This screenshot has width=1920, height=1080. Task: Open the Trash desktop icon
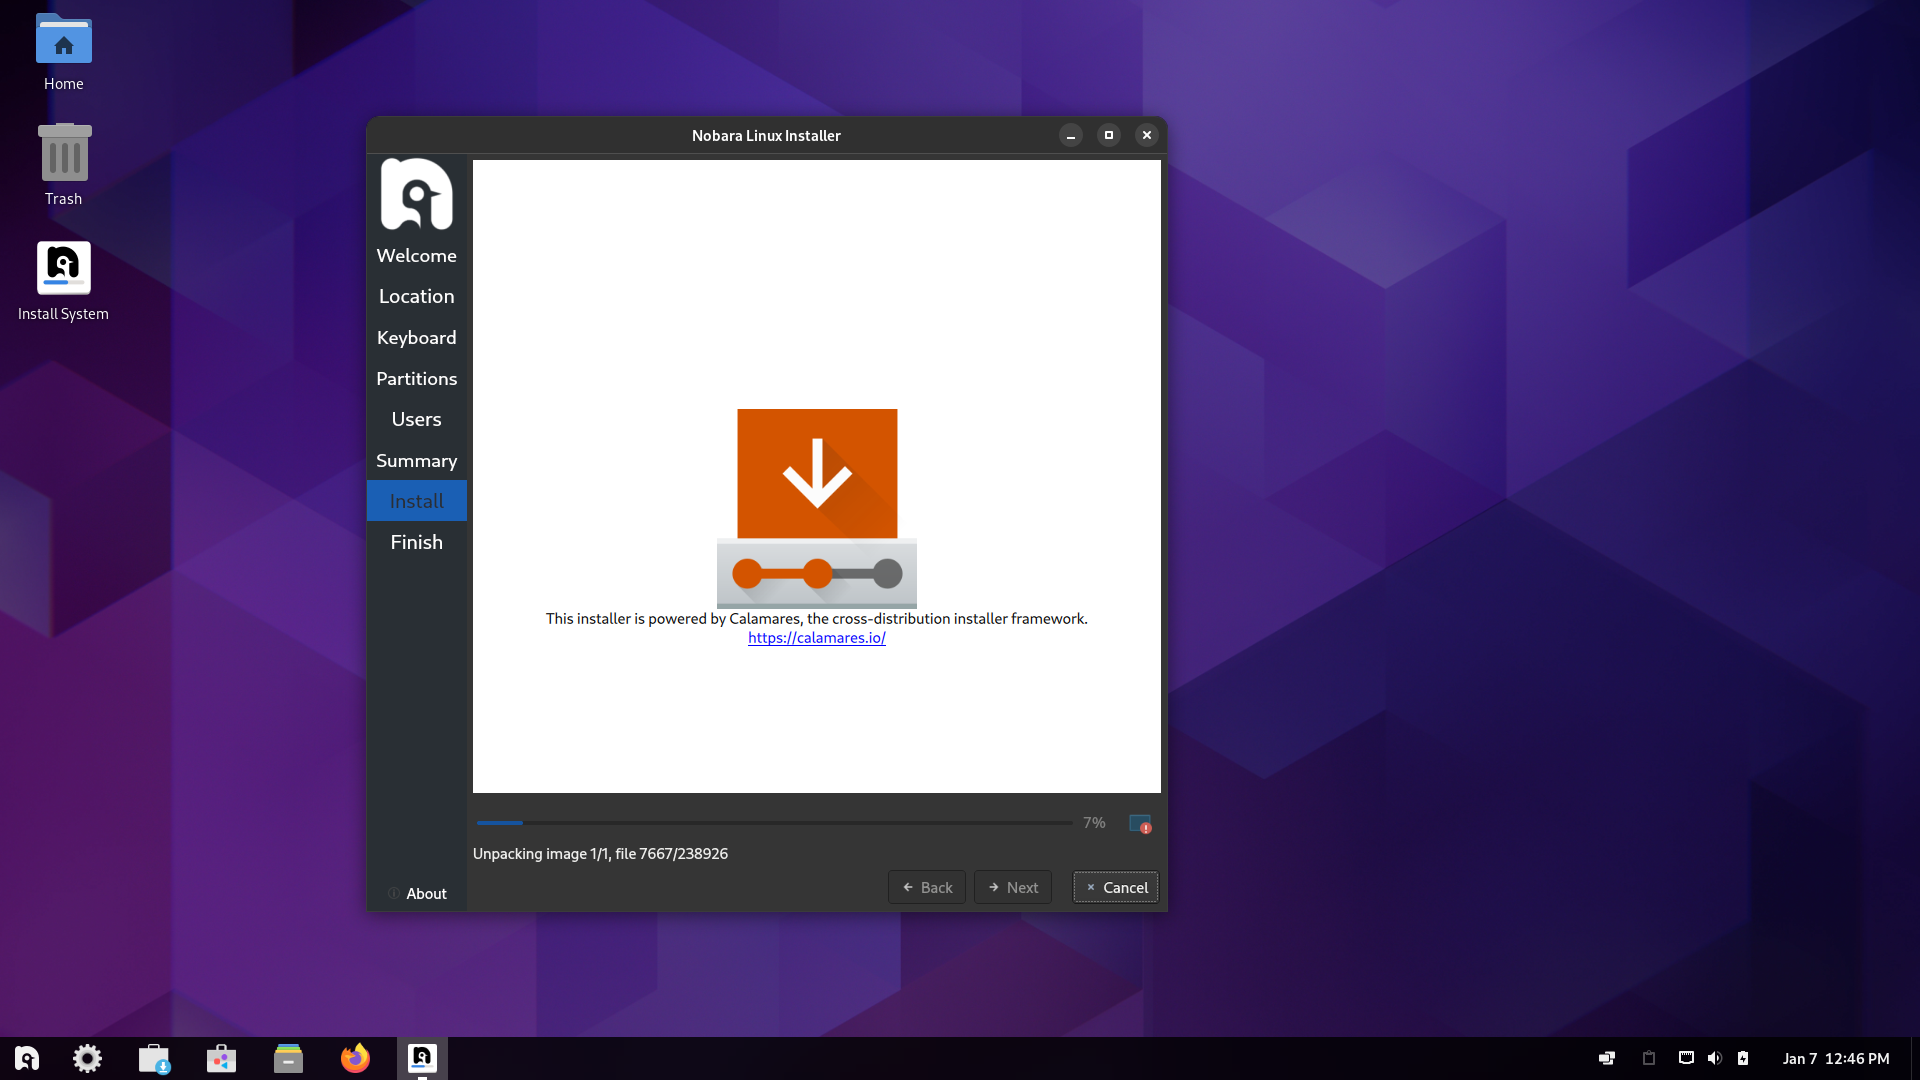63,165
